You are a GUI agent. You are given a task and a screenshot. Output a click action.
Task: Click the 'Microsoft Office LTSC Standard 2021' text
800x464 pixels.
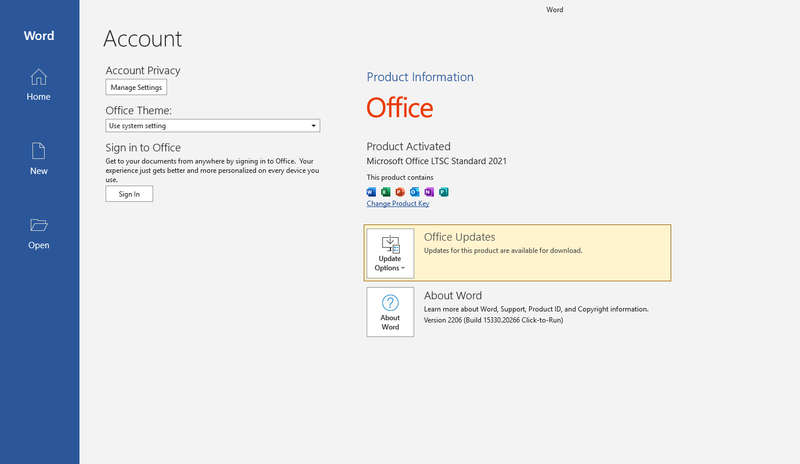coord(437,161)
